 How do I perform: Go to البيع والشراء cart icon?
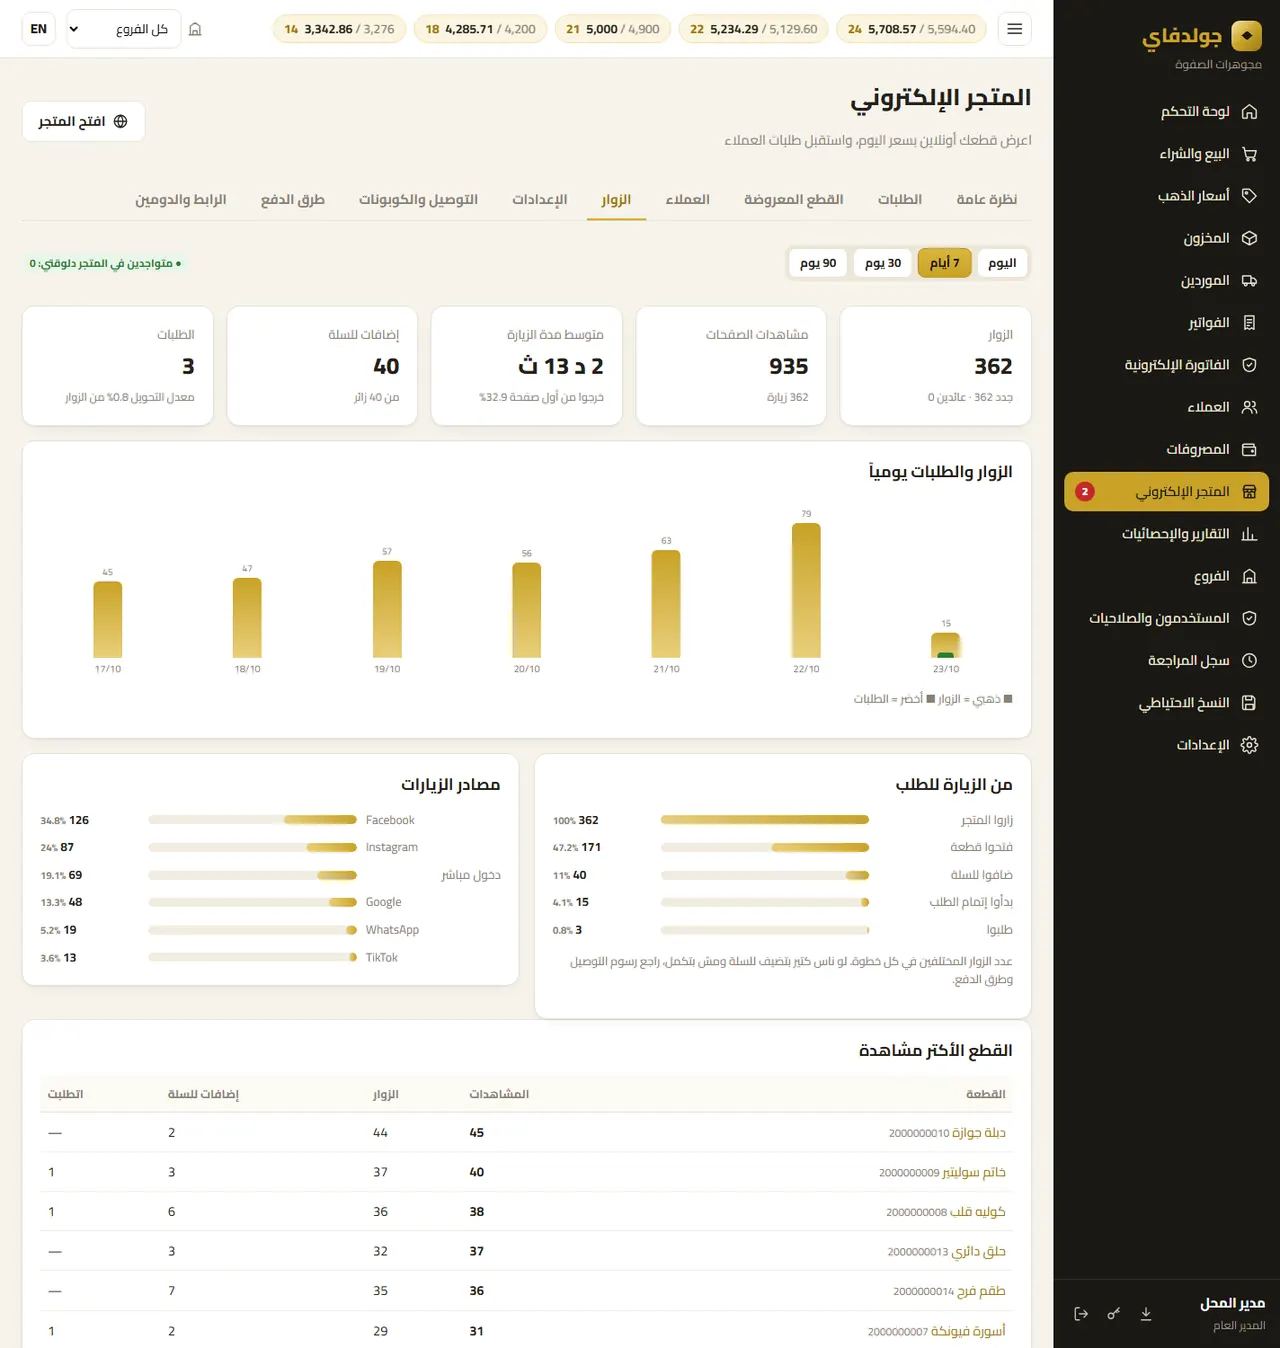click(1249, 154)
